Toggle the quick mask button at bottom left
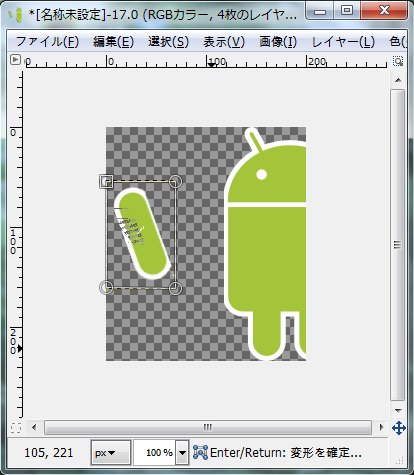414x475 pixels. [16, 428]
